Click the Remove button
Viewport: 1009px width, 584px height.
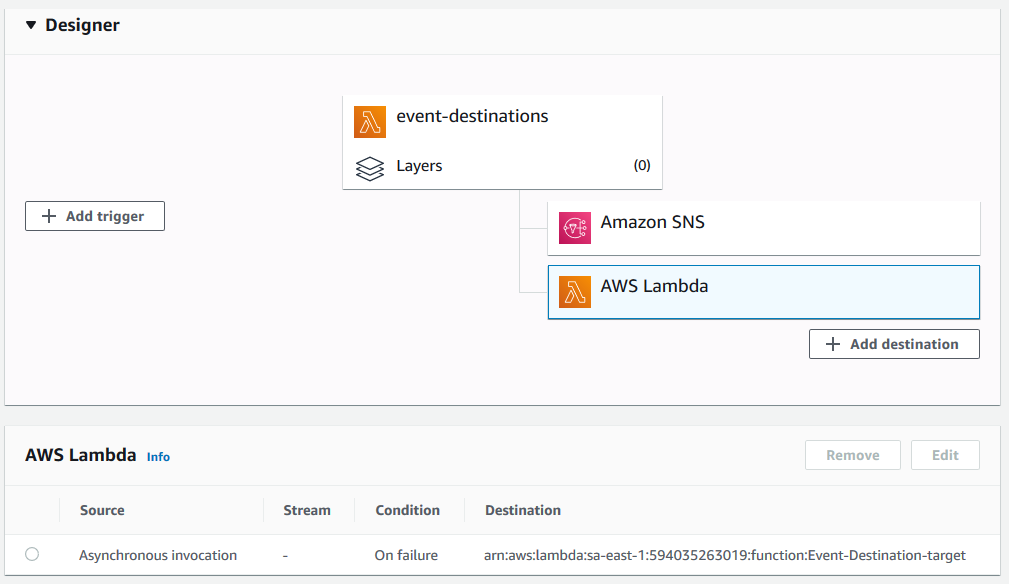[x=852, y=454]
